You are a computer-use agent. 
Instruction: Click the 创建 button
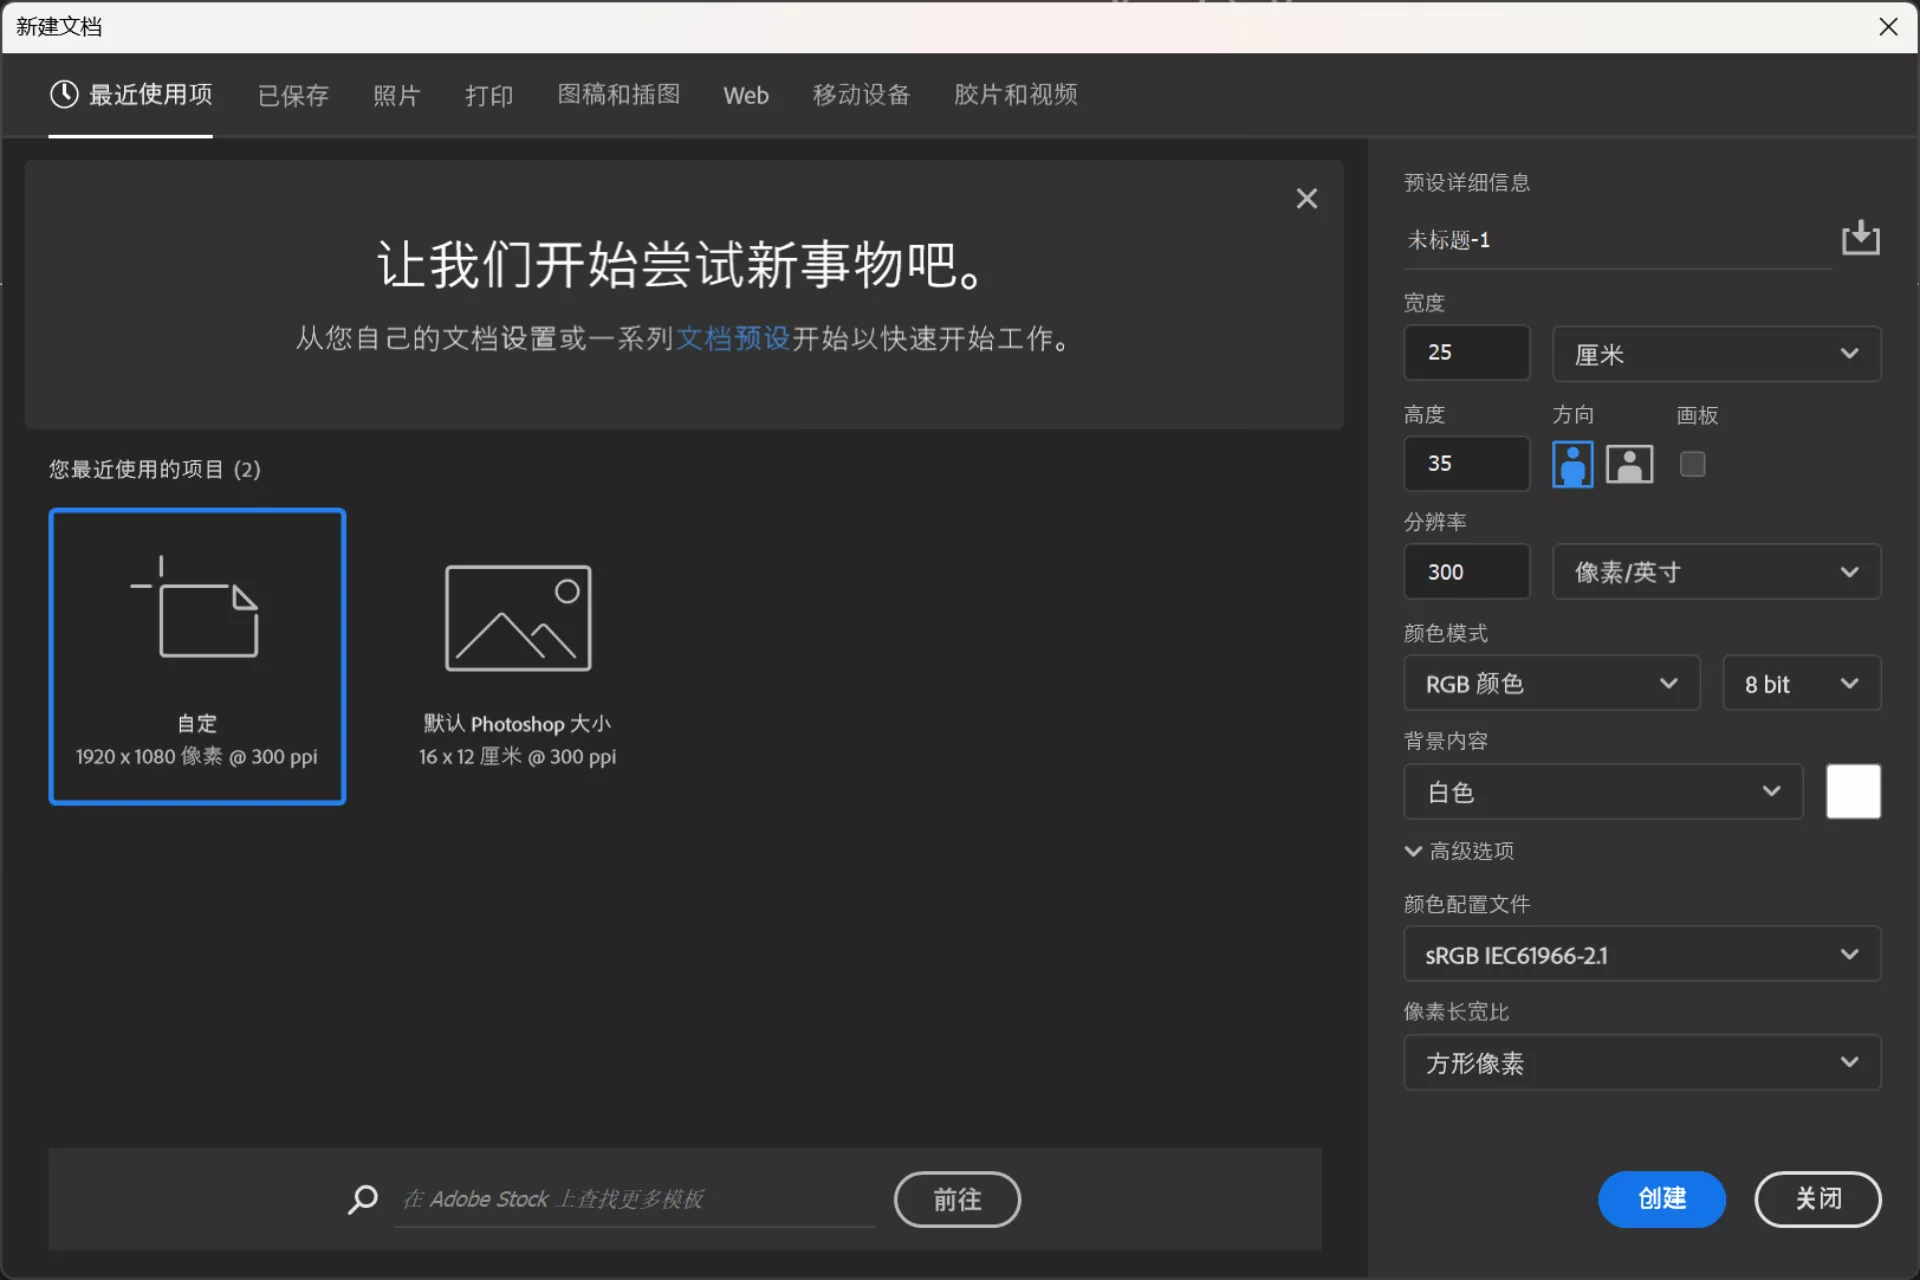tap(1661, 1199)
